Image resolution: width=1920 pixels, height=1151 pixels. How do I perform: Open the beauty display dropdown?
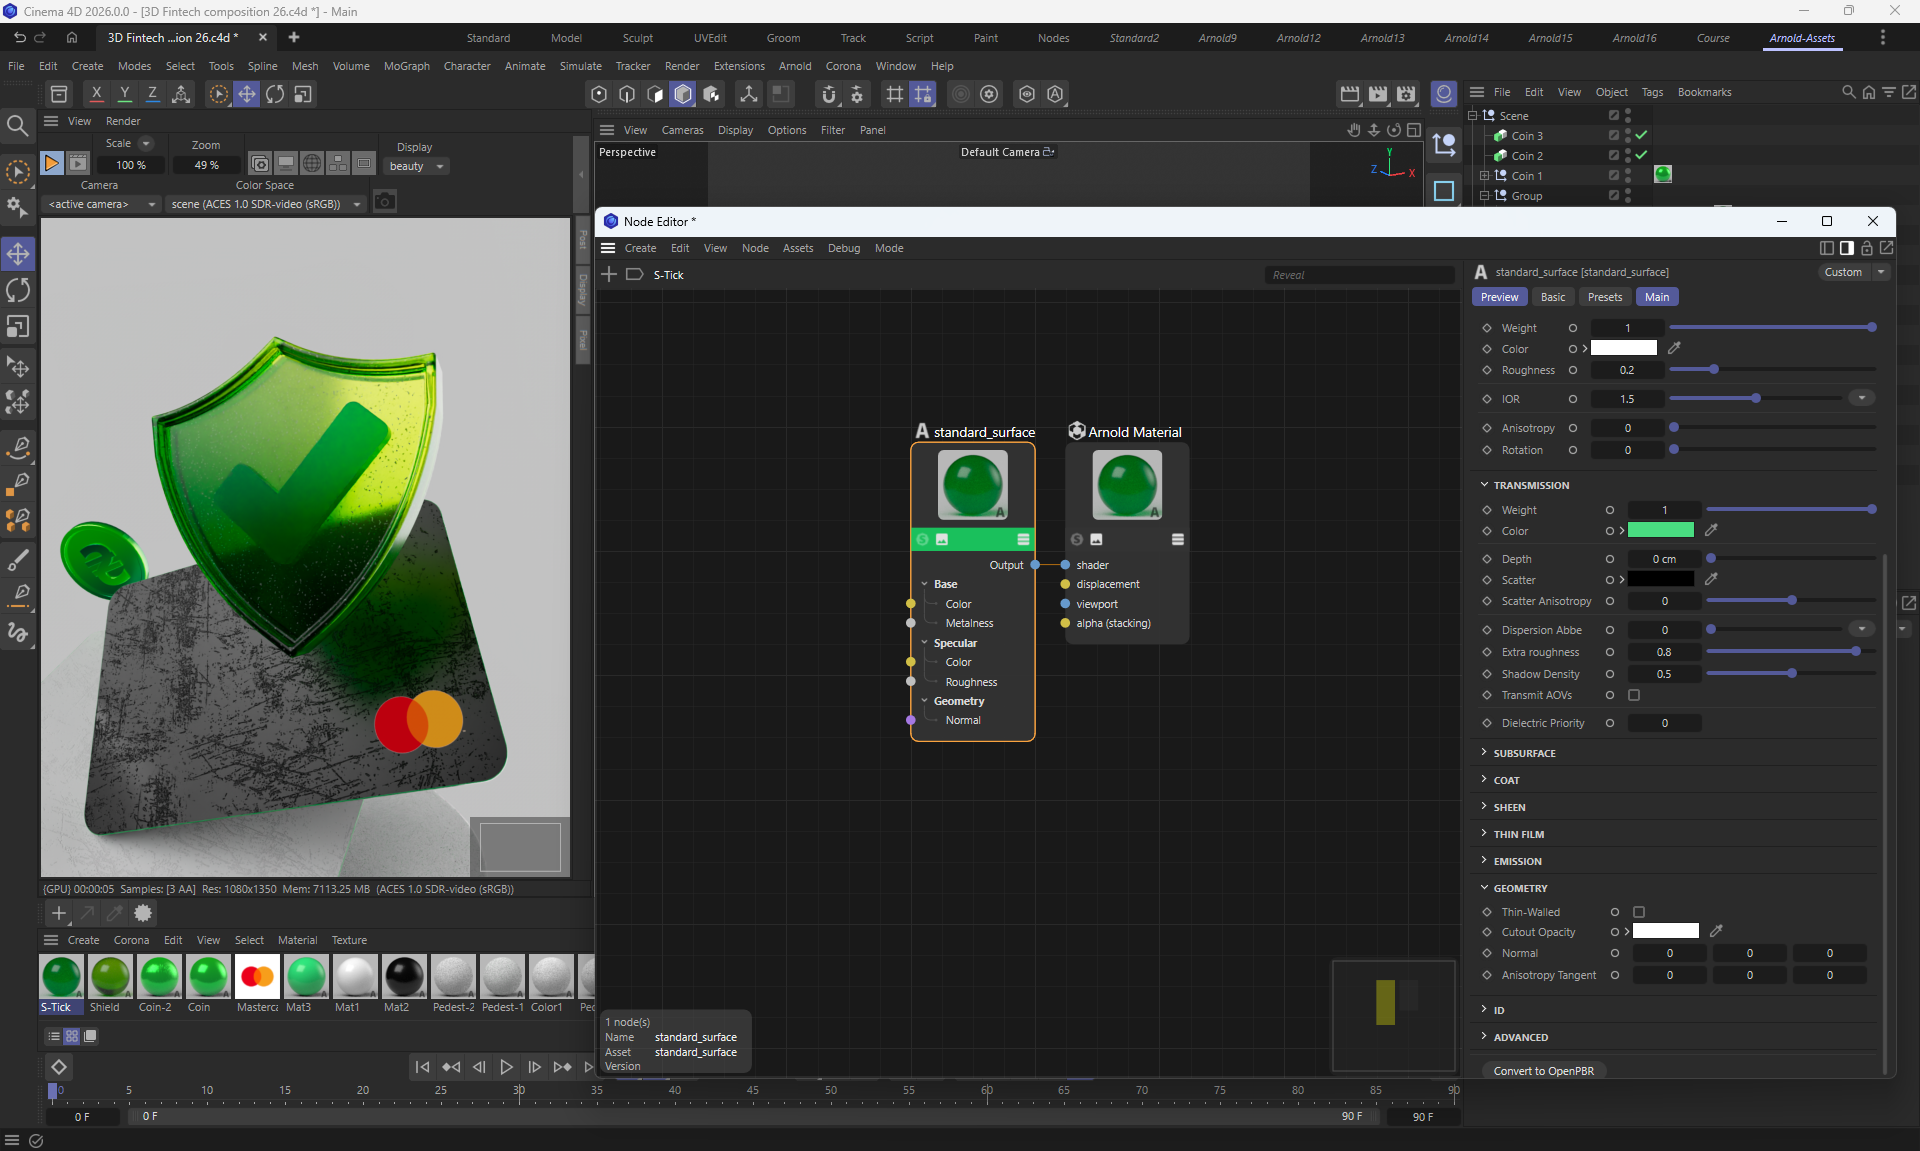point(416,166)
